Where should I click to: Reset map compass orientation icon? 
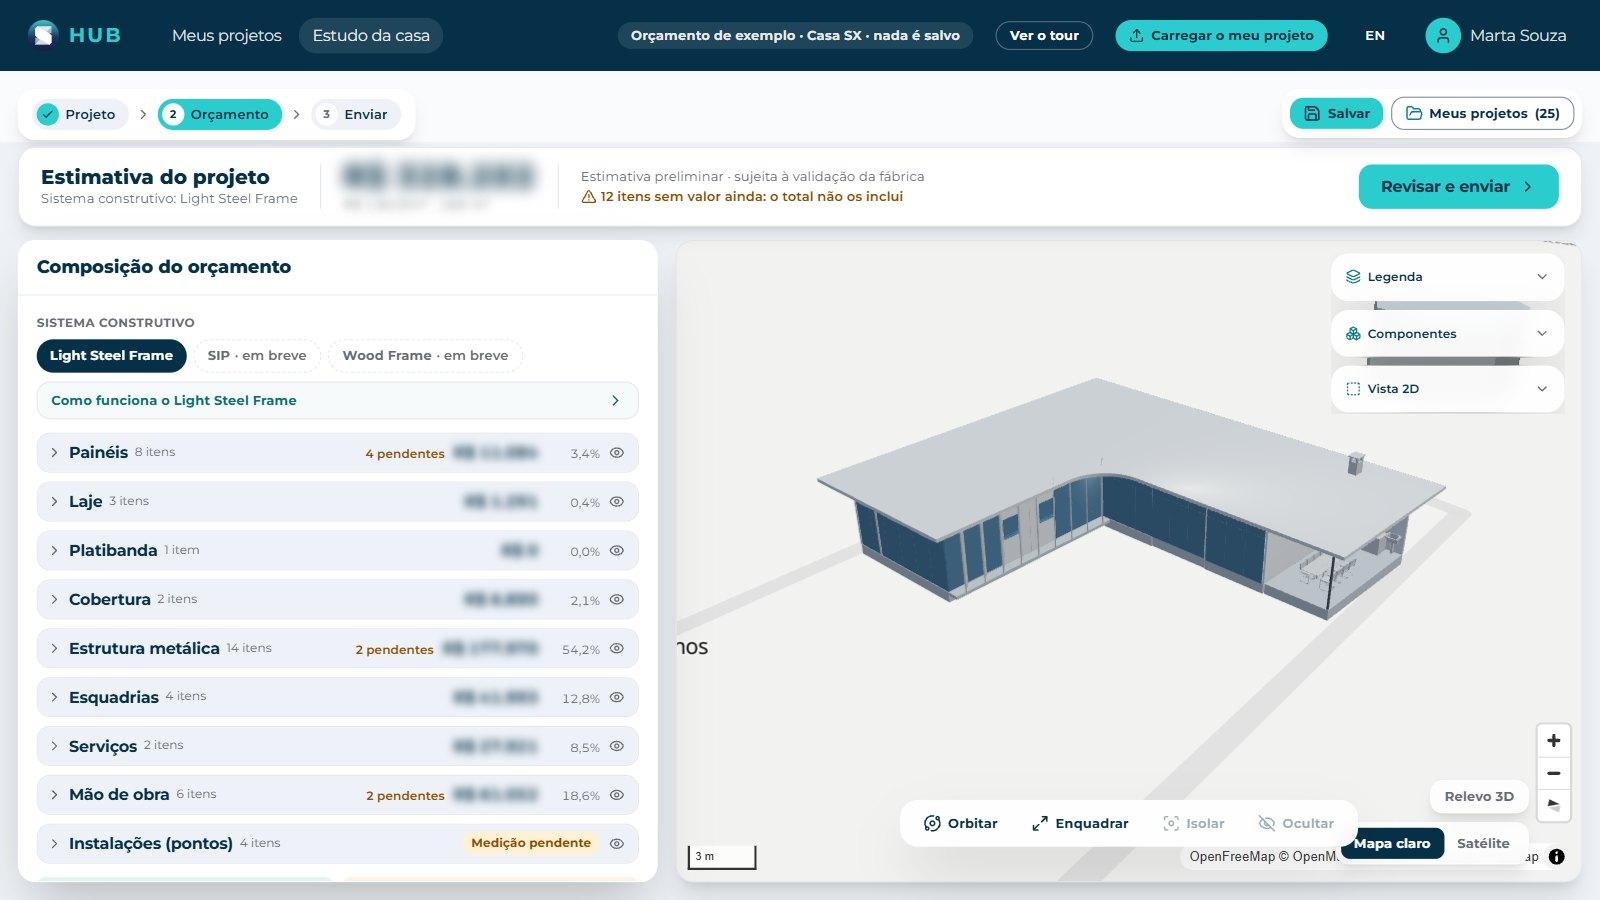1554,804
